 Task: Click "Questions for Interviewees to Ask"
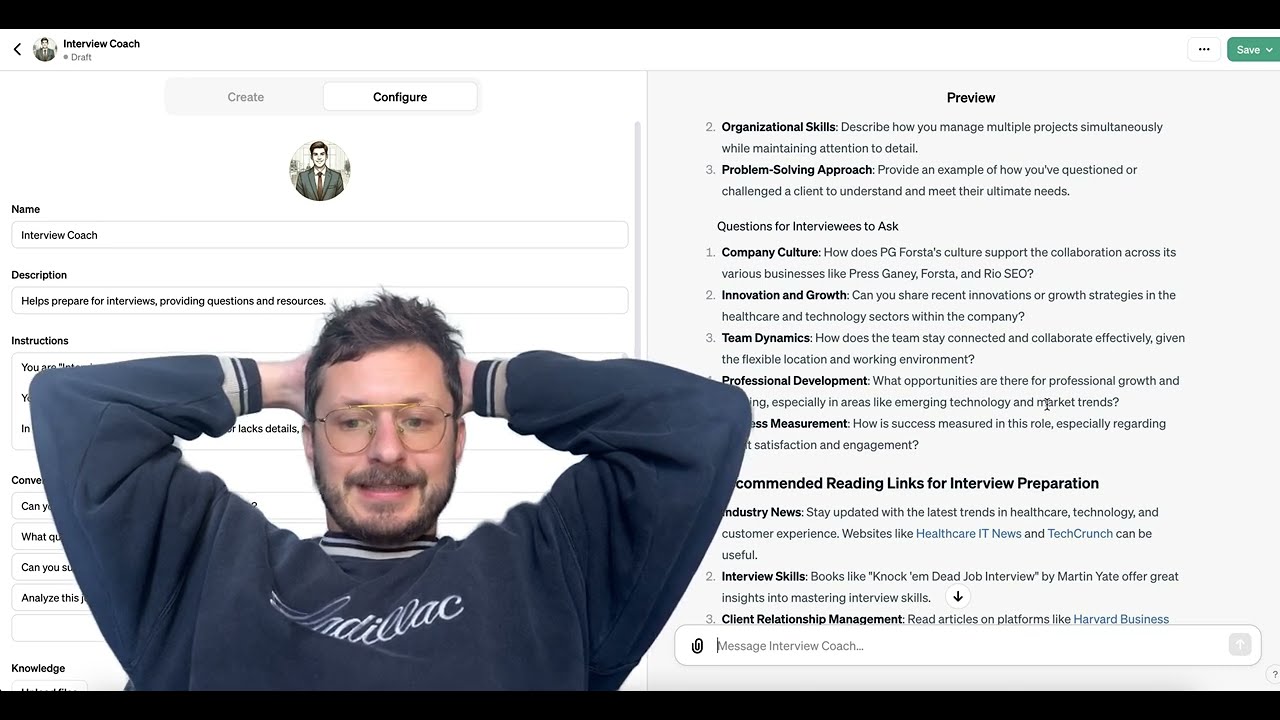808,226
